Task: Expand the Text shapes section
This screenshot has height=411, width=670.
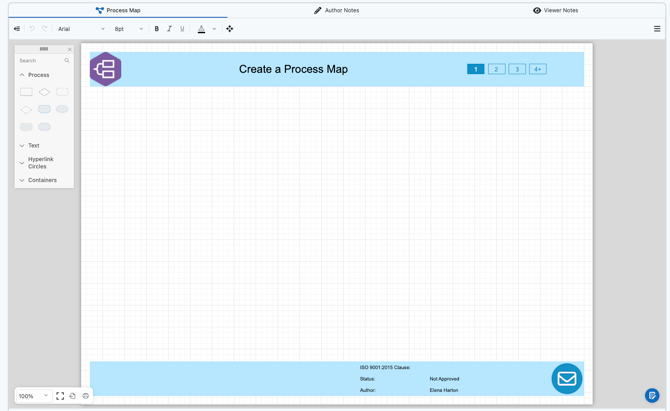Action: [x=29, y=145]
